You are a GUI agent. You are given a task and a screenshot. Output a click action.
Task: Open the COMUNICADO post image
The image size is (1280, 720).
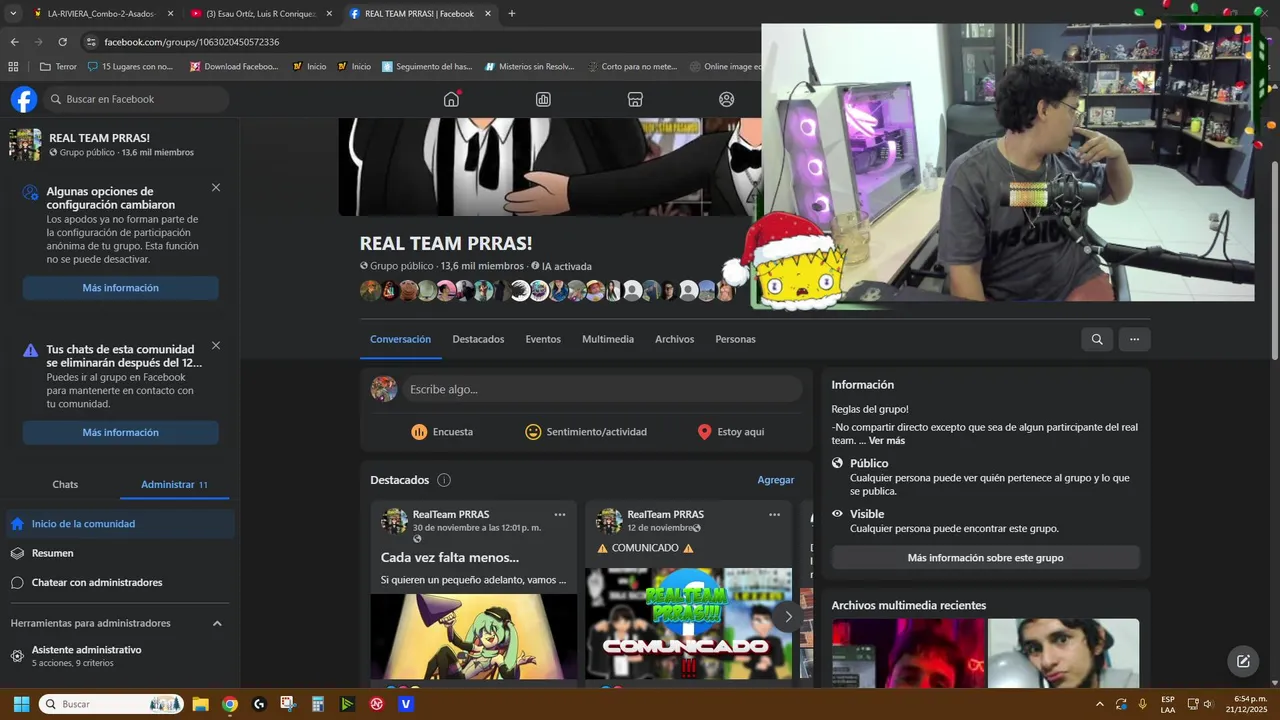click(688, 624)
